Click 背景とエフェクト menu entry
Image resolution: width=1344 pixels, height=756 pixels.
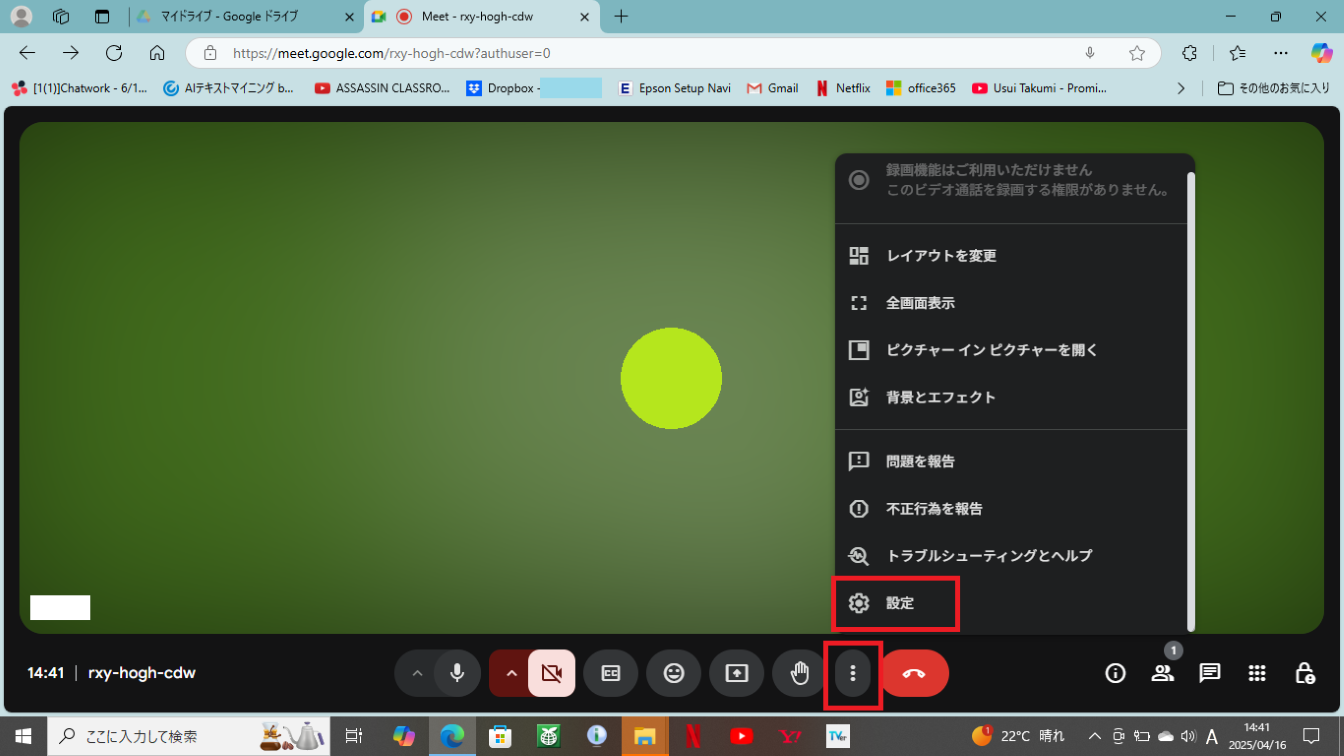[941, 397]
